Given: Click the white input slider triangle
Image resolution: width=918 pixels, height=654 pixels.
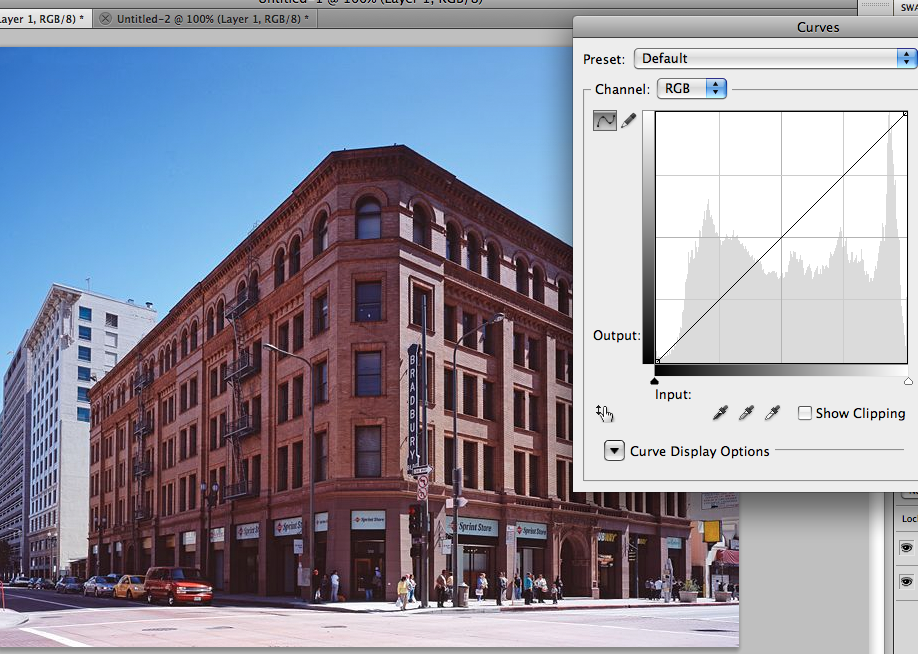Looking at the screenshot, I should [908, 381].
